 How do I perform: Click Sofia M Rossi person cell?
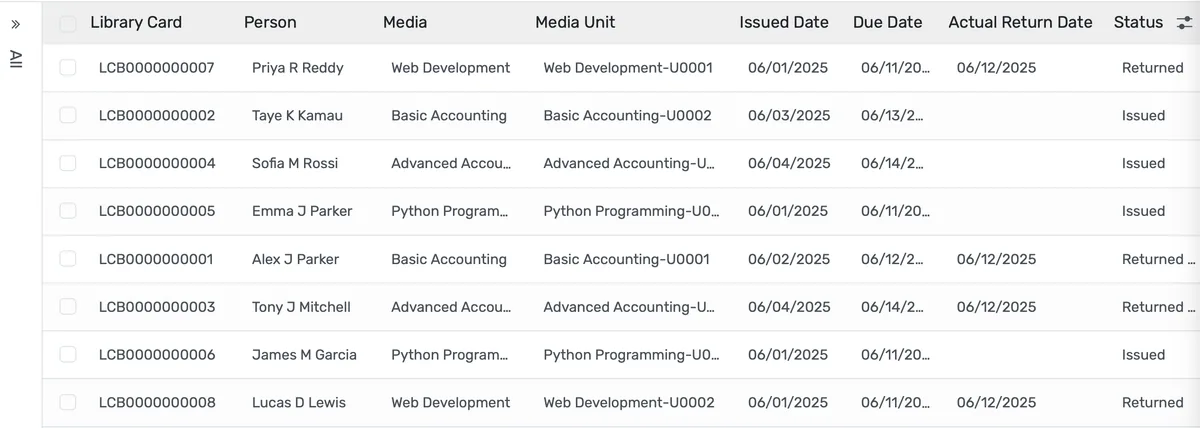point(295,164)
